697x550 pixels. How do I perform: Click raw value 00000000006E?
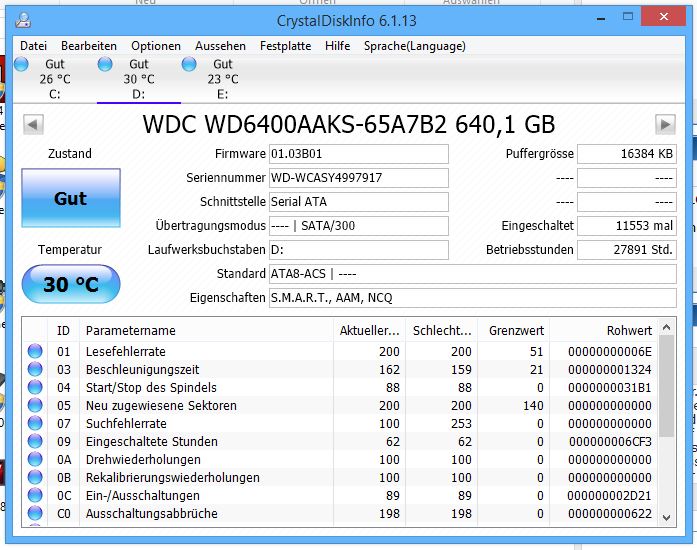(609, 352)
